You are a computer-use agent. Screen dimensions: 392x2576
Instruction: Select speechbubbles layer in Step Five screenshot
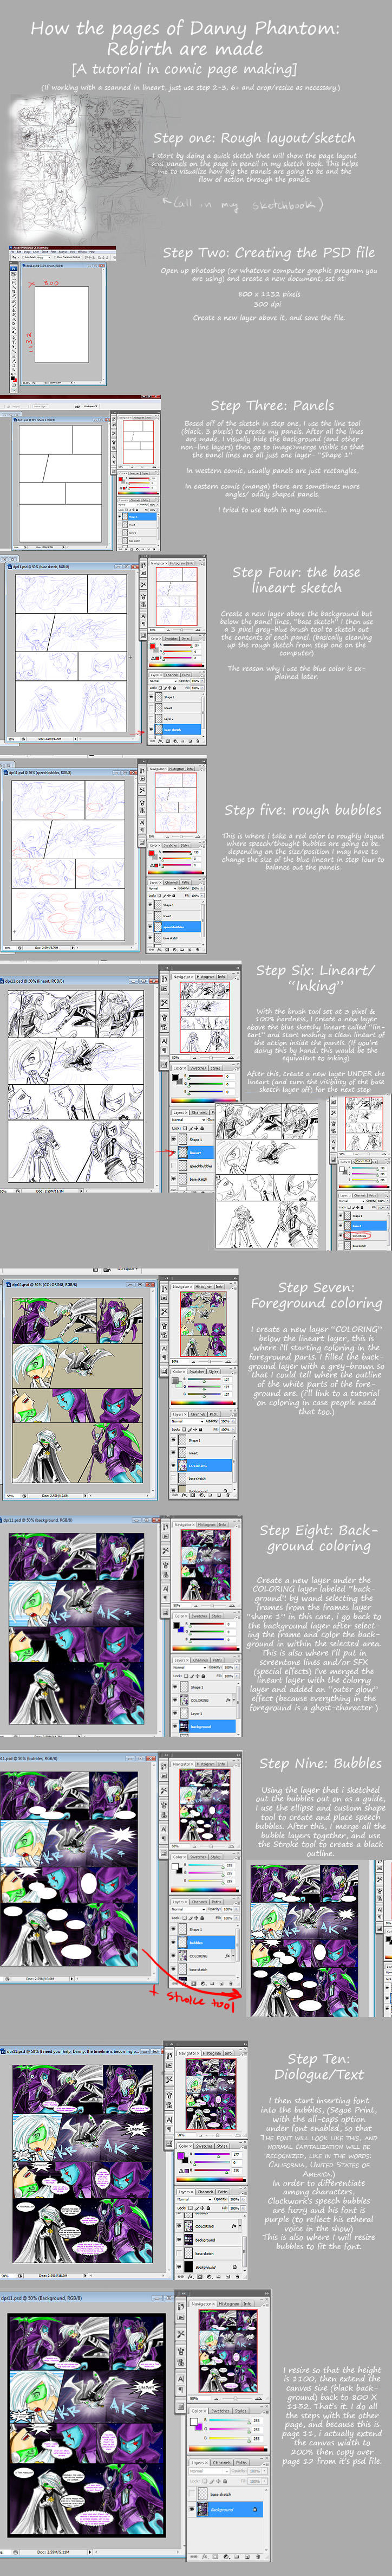pos(175,927)
